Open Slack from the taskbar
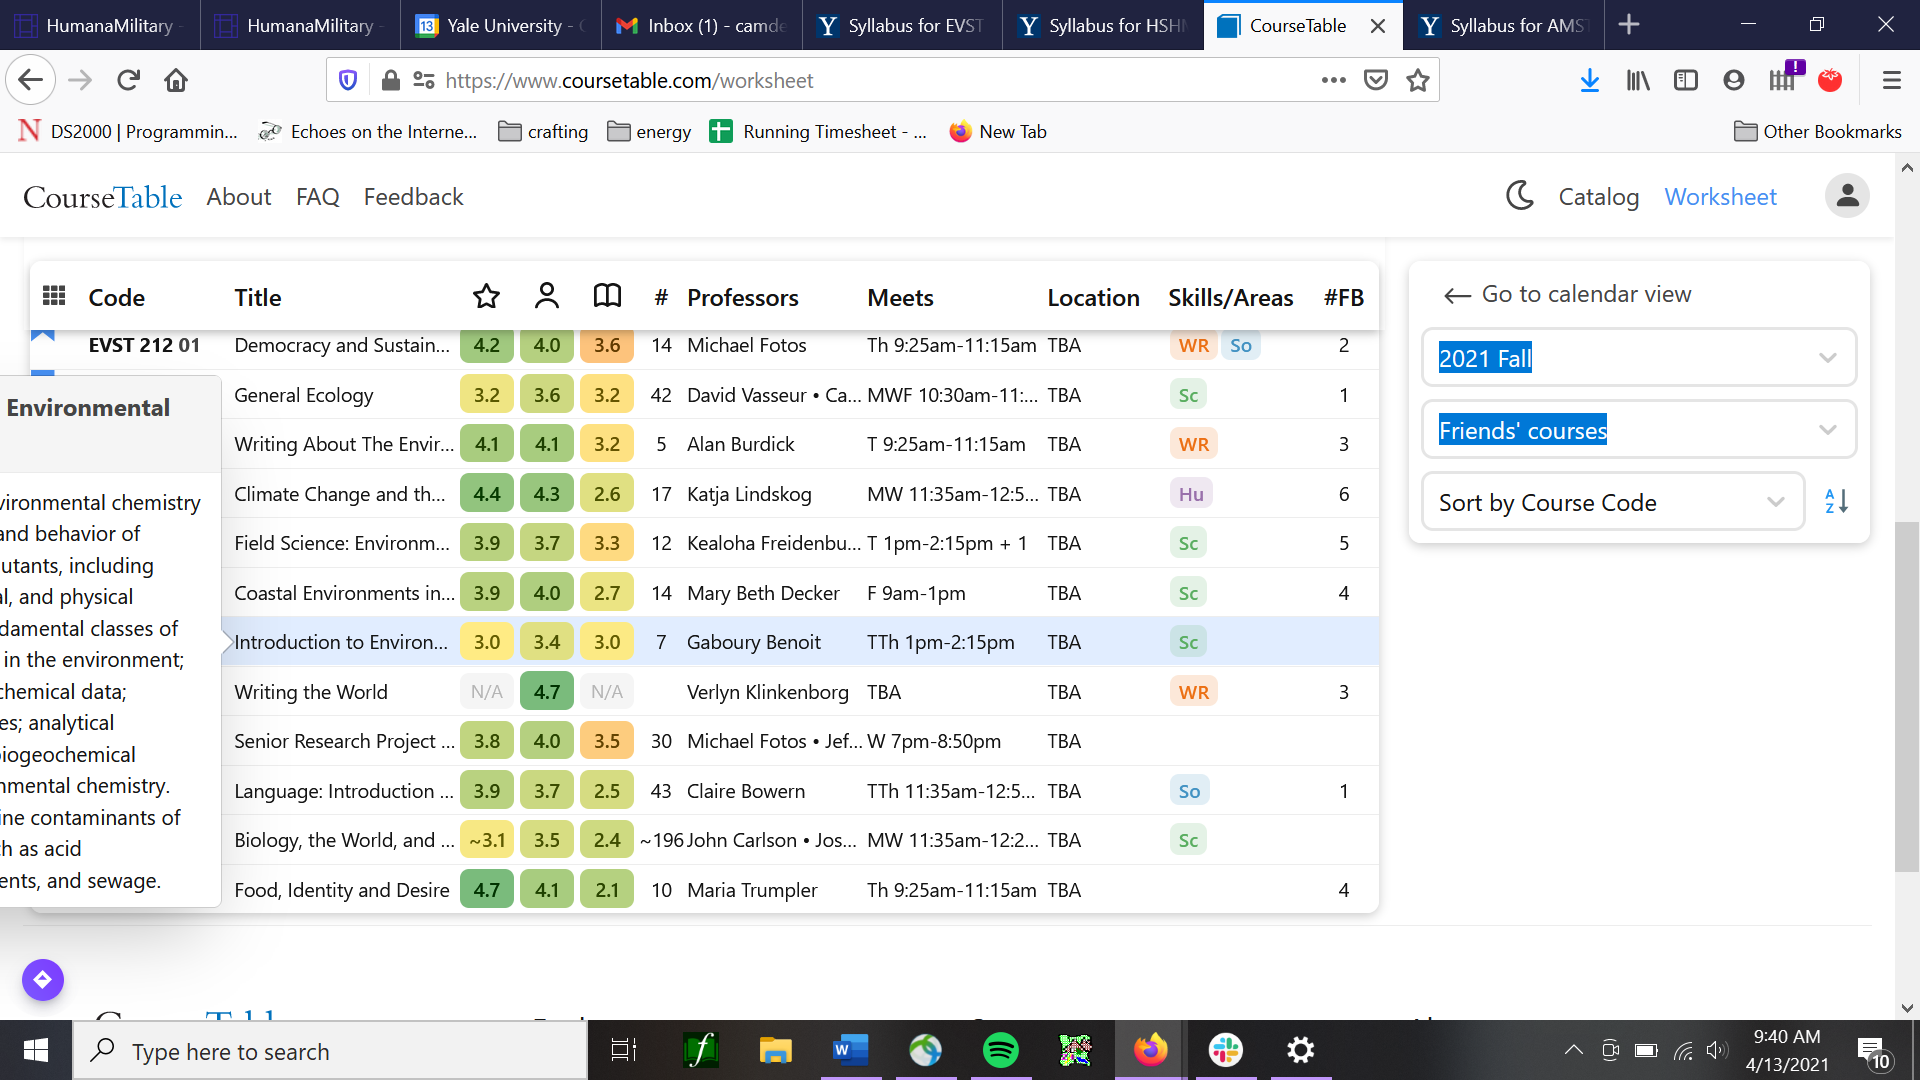Screen dimensions: 1920x1080 [1225, 1050]
